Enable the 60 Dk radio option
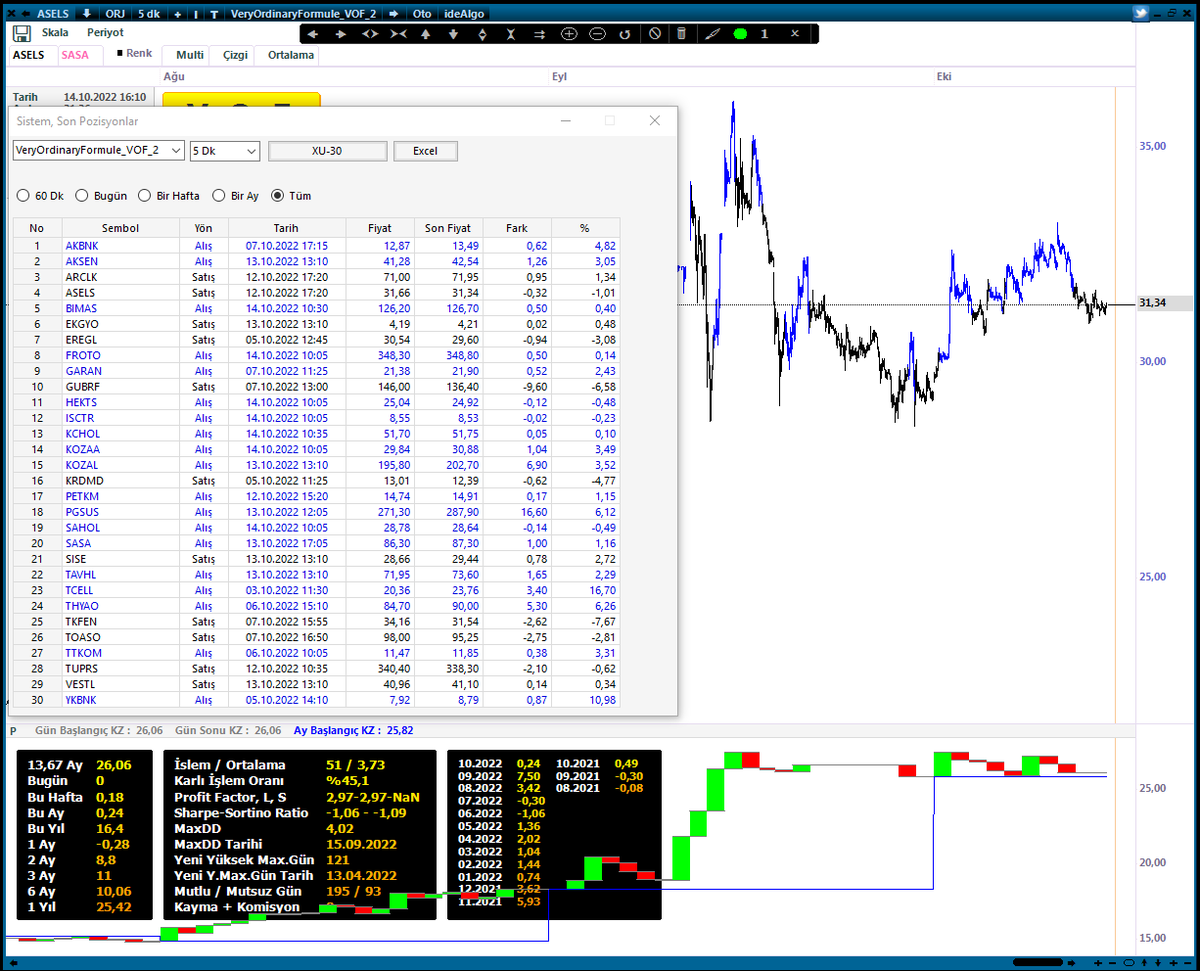1200x971 pixels. [x=22, y=195]
